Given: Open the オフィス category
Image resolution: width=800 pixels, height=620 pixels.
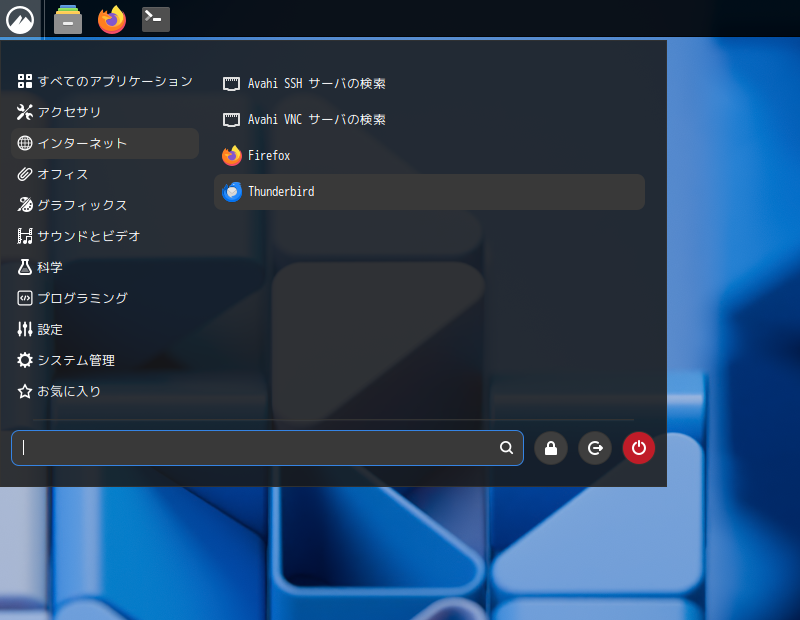Looking at the screenshot, I should [x=105, y=175].
